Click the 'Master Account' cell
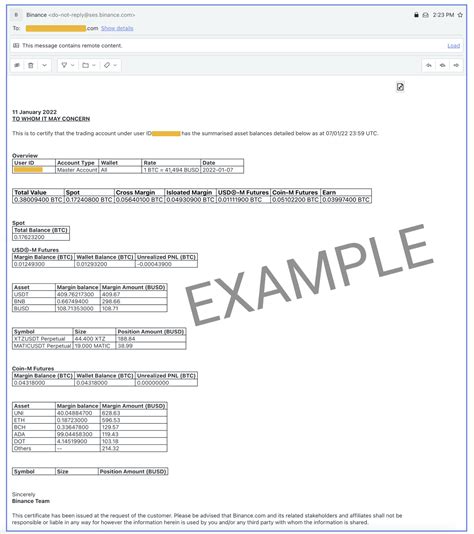Viewport: 474px width, 534px height. 77,170
